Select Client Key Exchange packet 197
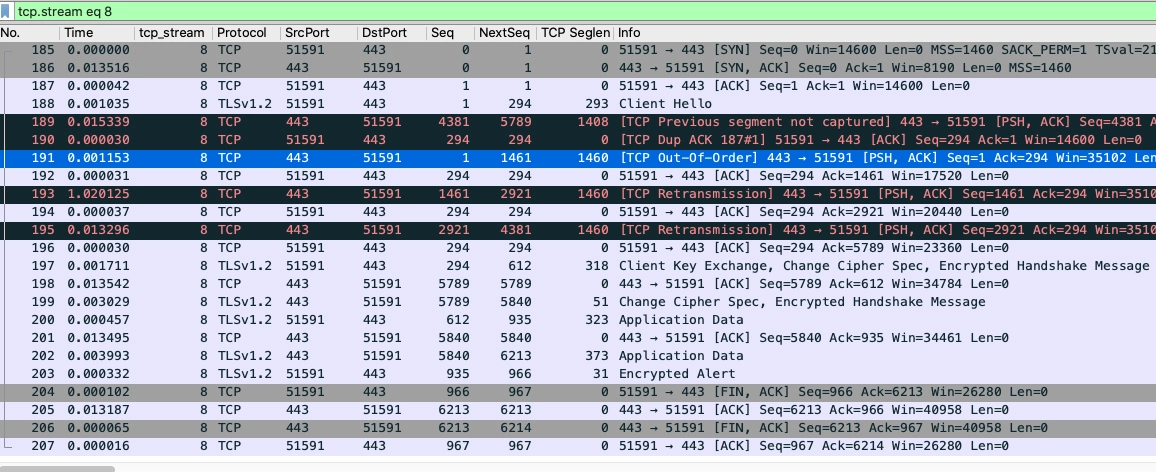 (578, 266)
